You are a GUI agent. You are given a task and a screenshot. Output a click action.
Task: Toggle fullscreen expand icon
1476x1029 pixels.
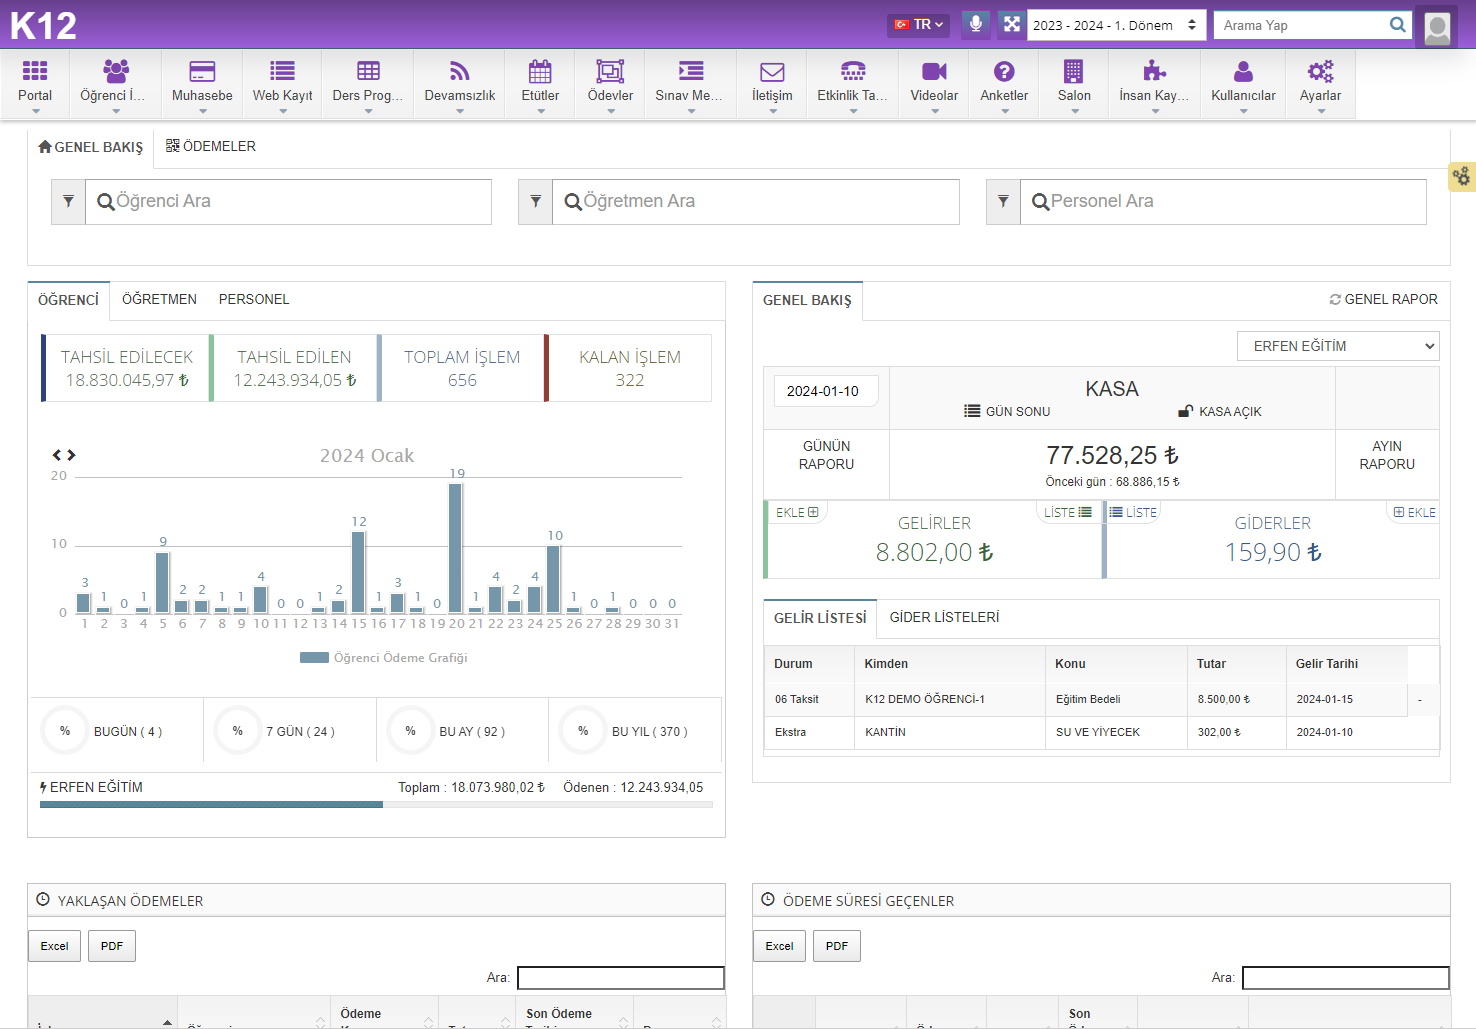point(1012,24)
